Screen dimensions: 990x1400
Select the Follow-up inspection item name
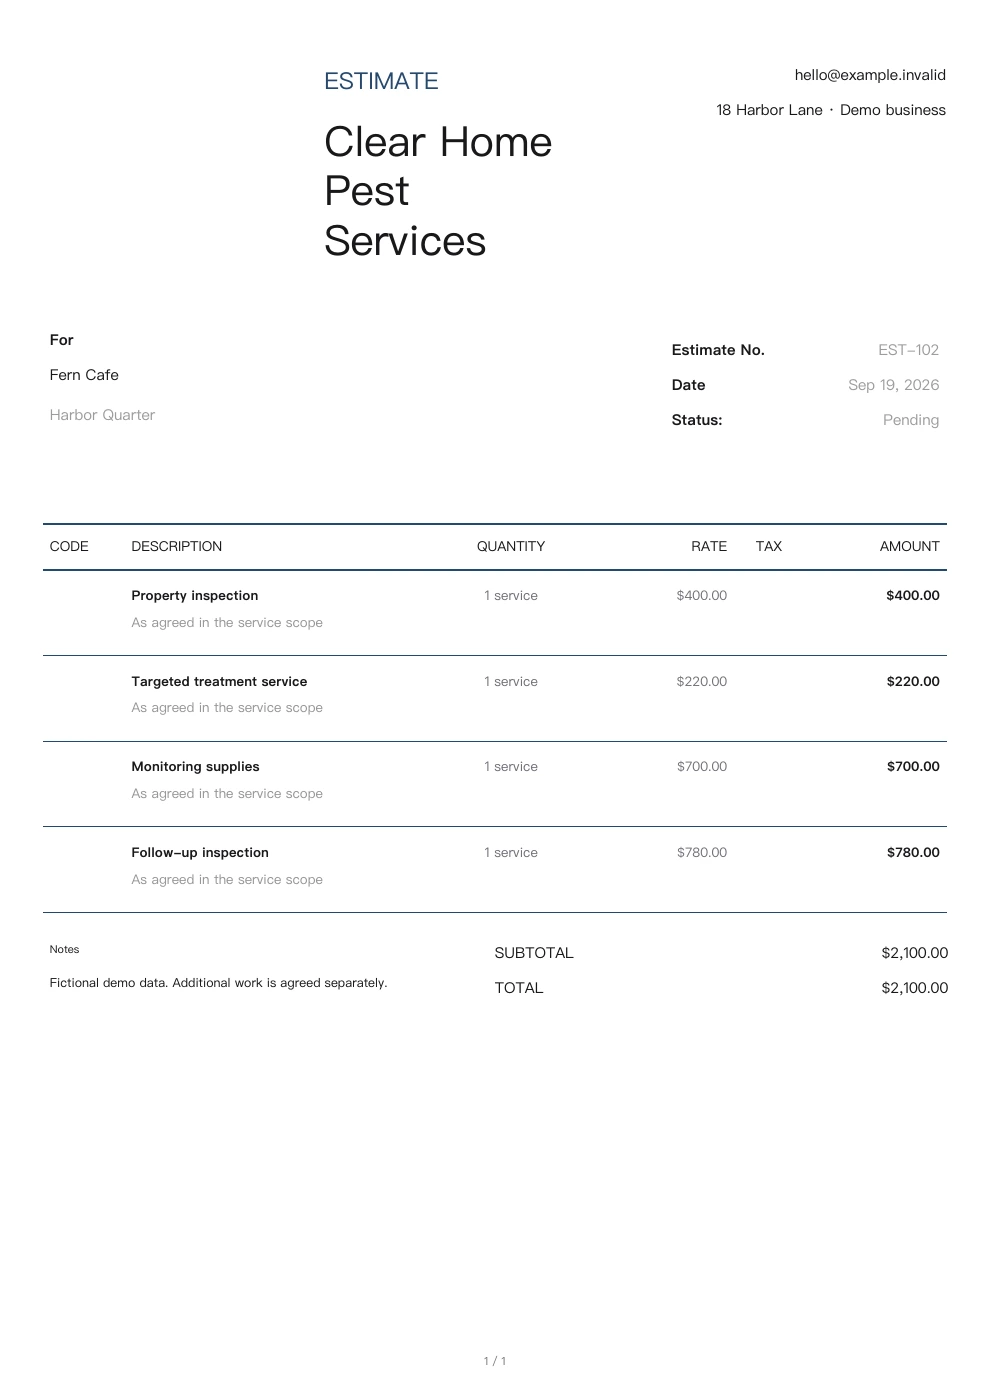click(200, 852)
